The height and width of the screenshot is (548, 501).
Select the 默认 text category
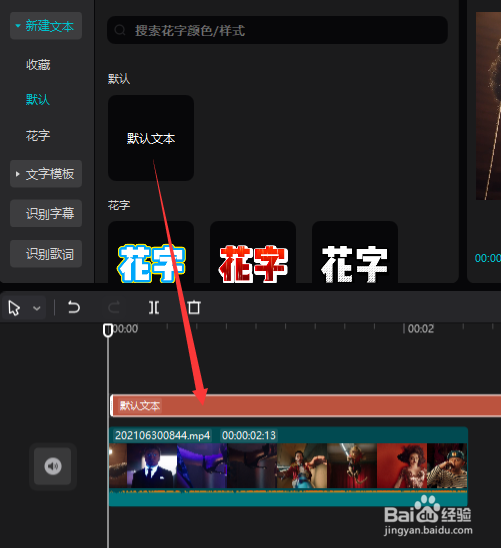[x=38, y=100]
